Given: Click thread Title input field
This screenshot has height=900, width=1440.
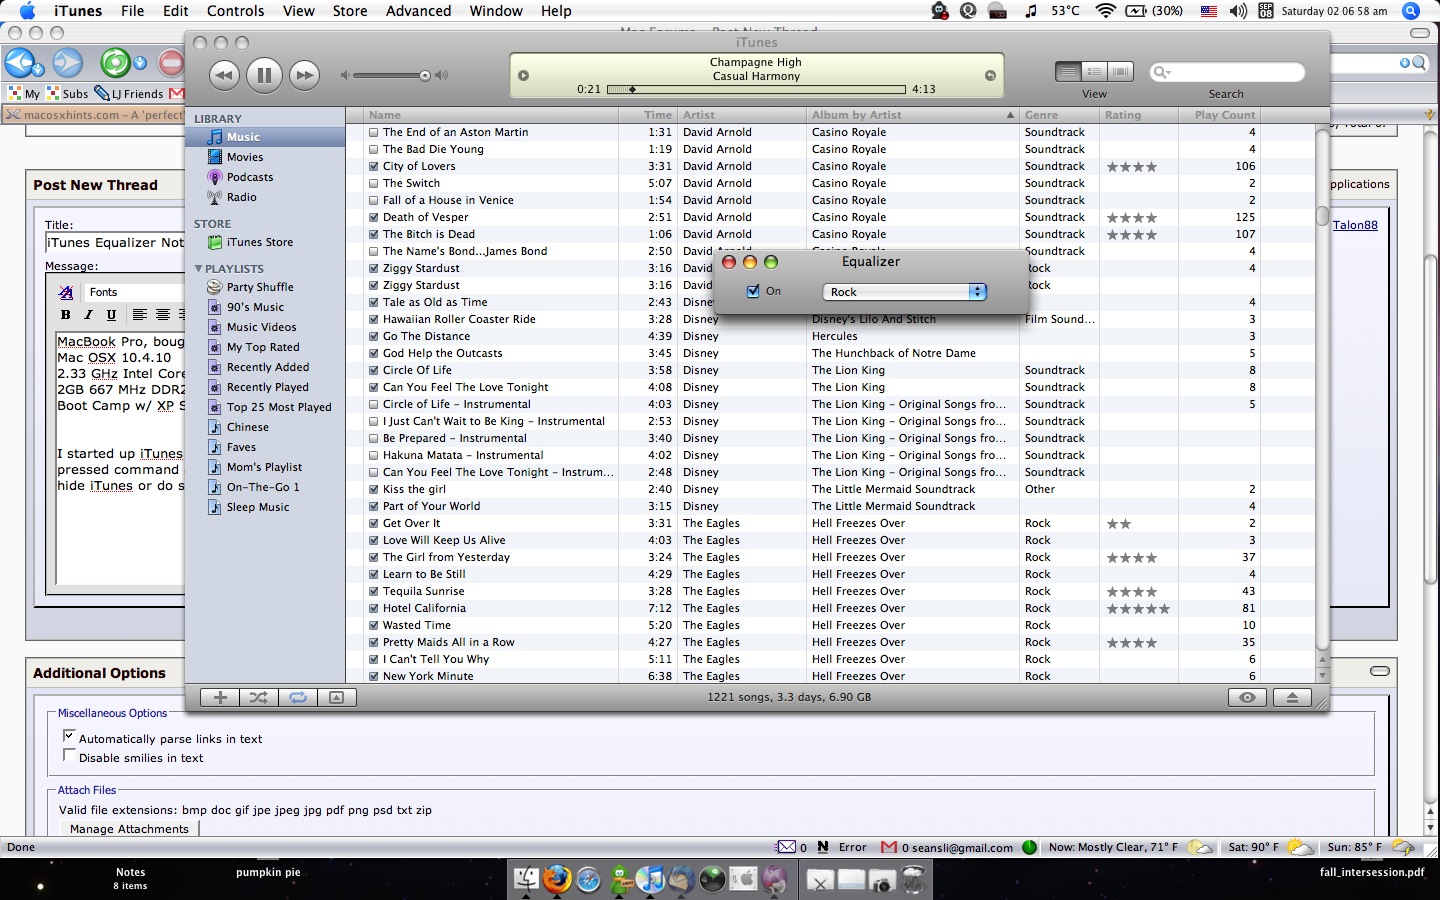Looking at the screenshot, I should (115, 243).
